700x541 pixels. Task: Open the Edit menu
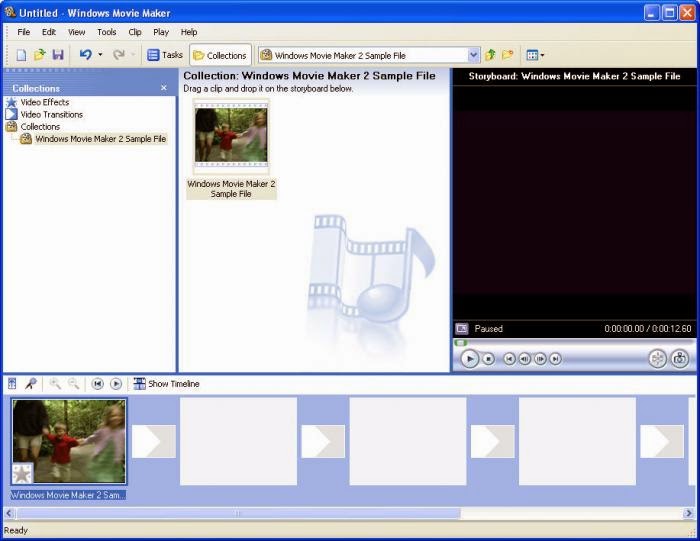pos(49,32)
